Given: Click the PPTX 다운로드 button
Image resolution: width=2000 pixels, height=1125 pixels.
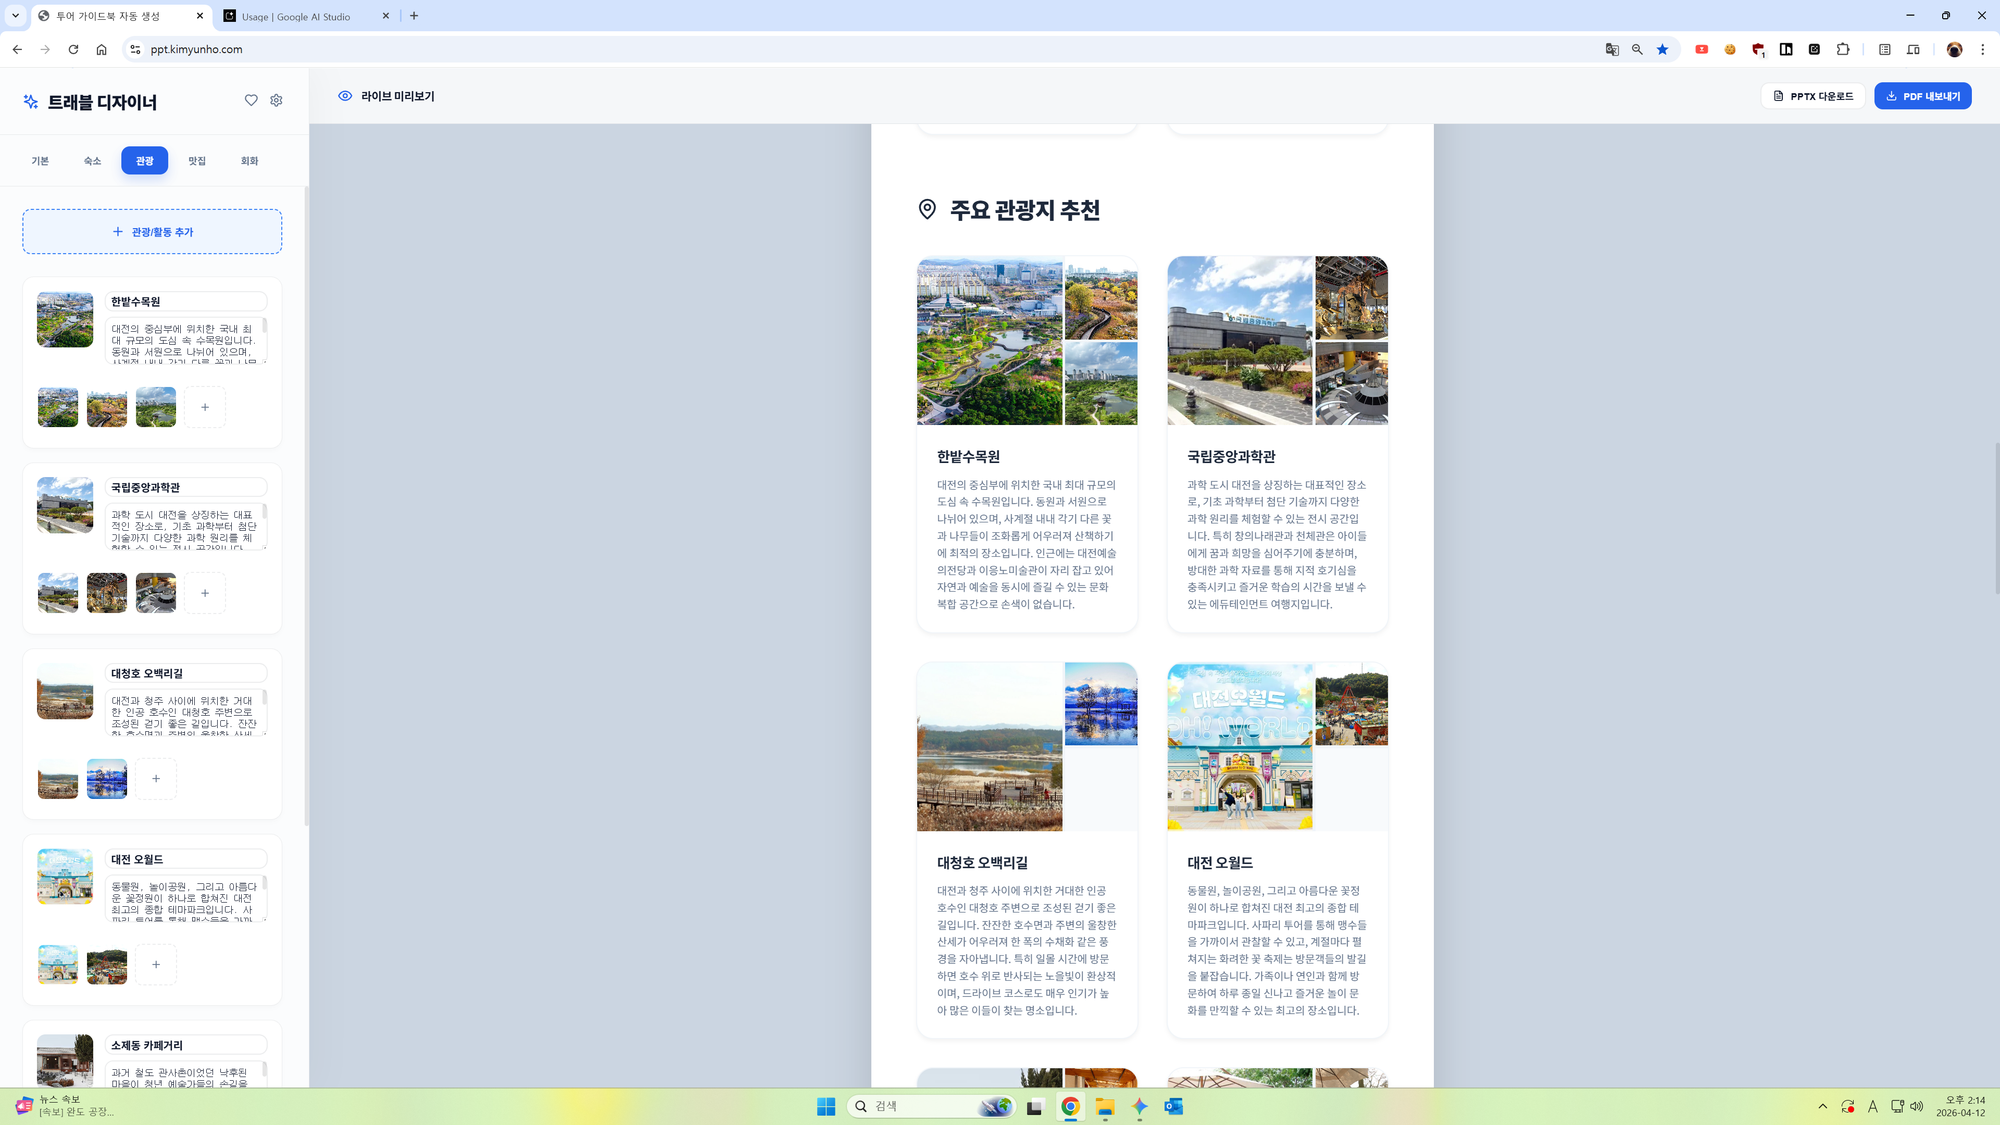Looking at the screenshot, I should click(1813, 96).
